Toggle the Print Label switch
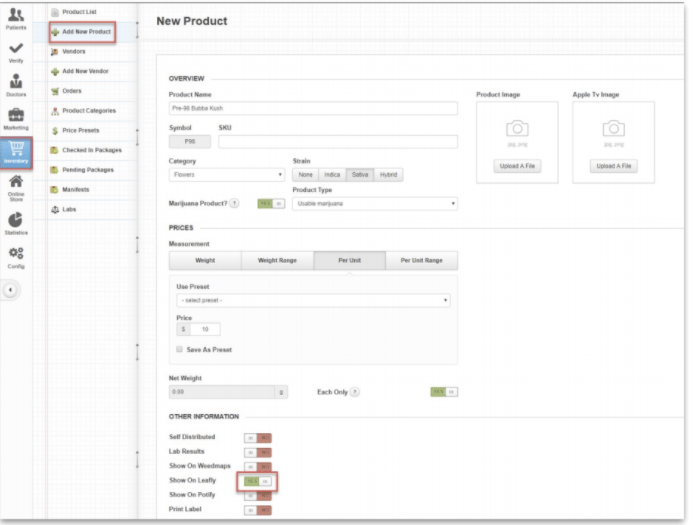The image size is (694, 525). [258, 510]
